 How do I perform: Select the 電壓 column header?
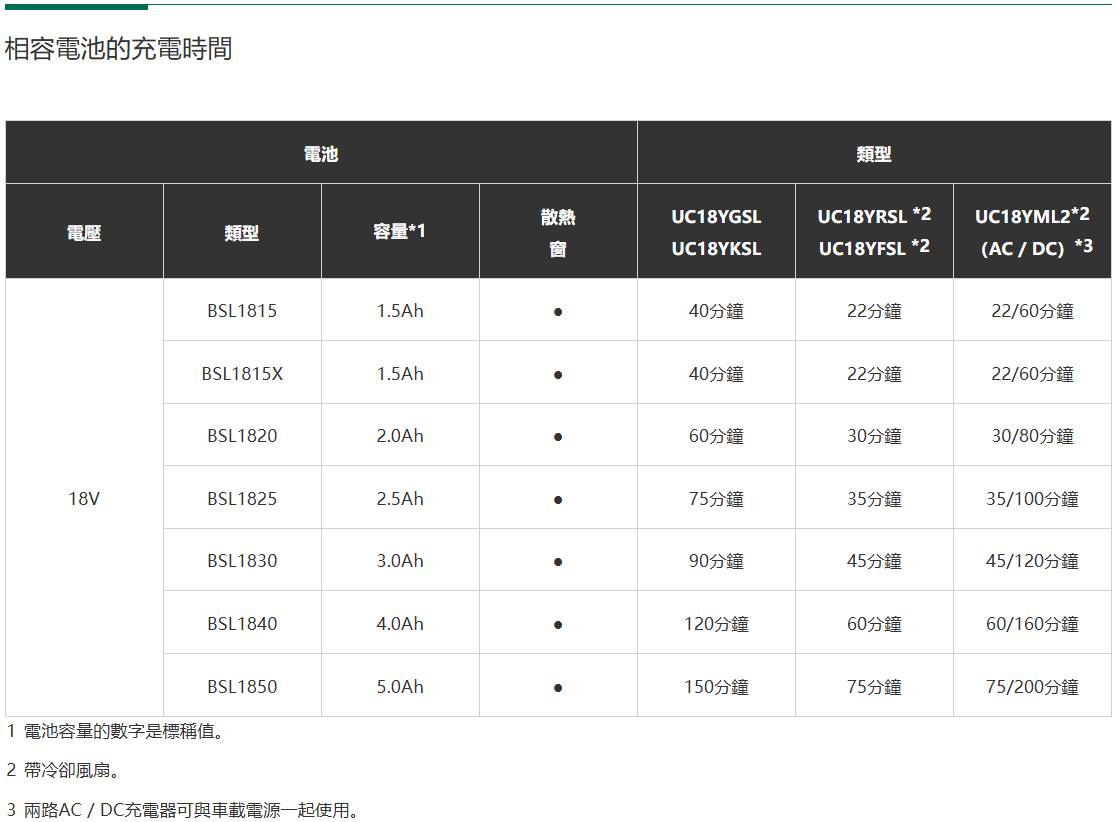click(84, 232)
